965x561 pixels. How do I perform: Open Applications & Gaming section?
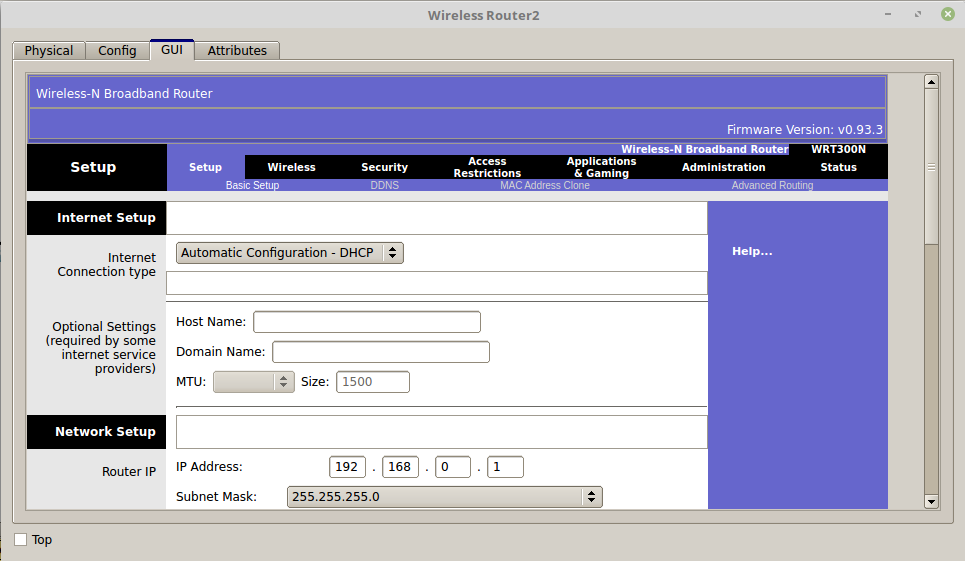(601, 167)
